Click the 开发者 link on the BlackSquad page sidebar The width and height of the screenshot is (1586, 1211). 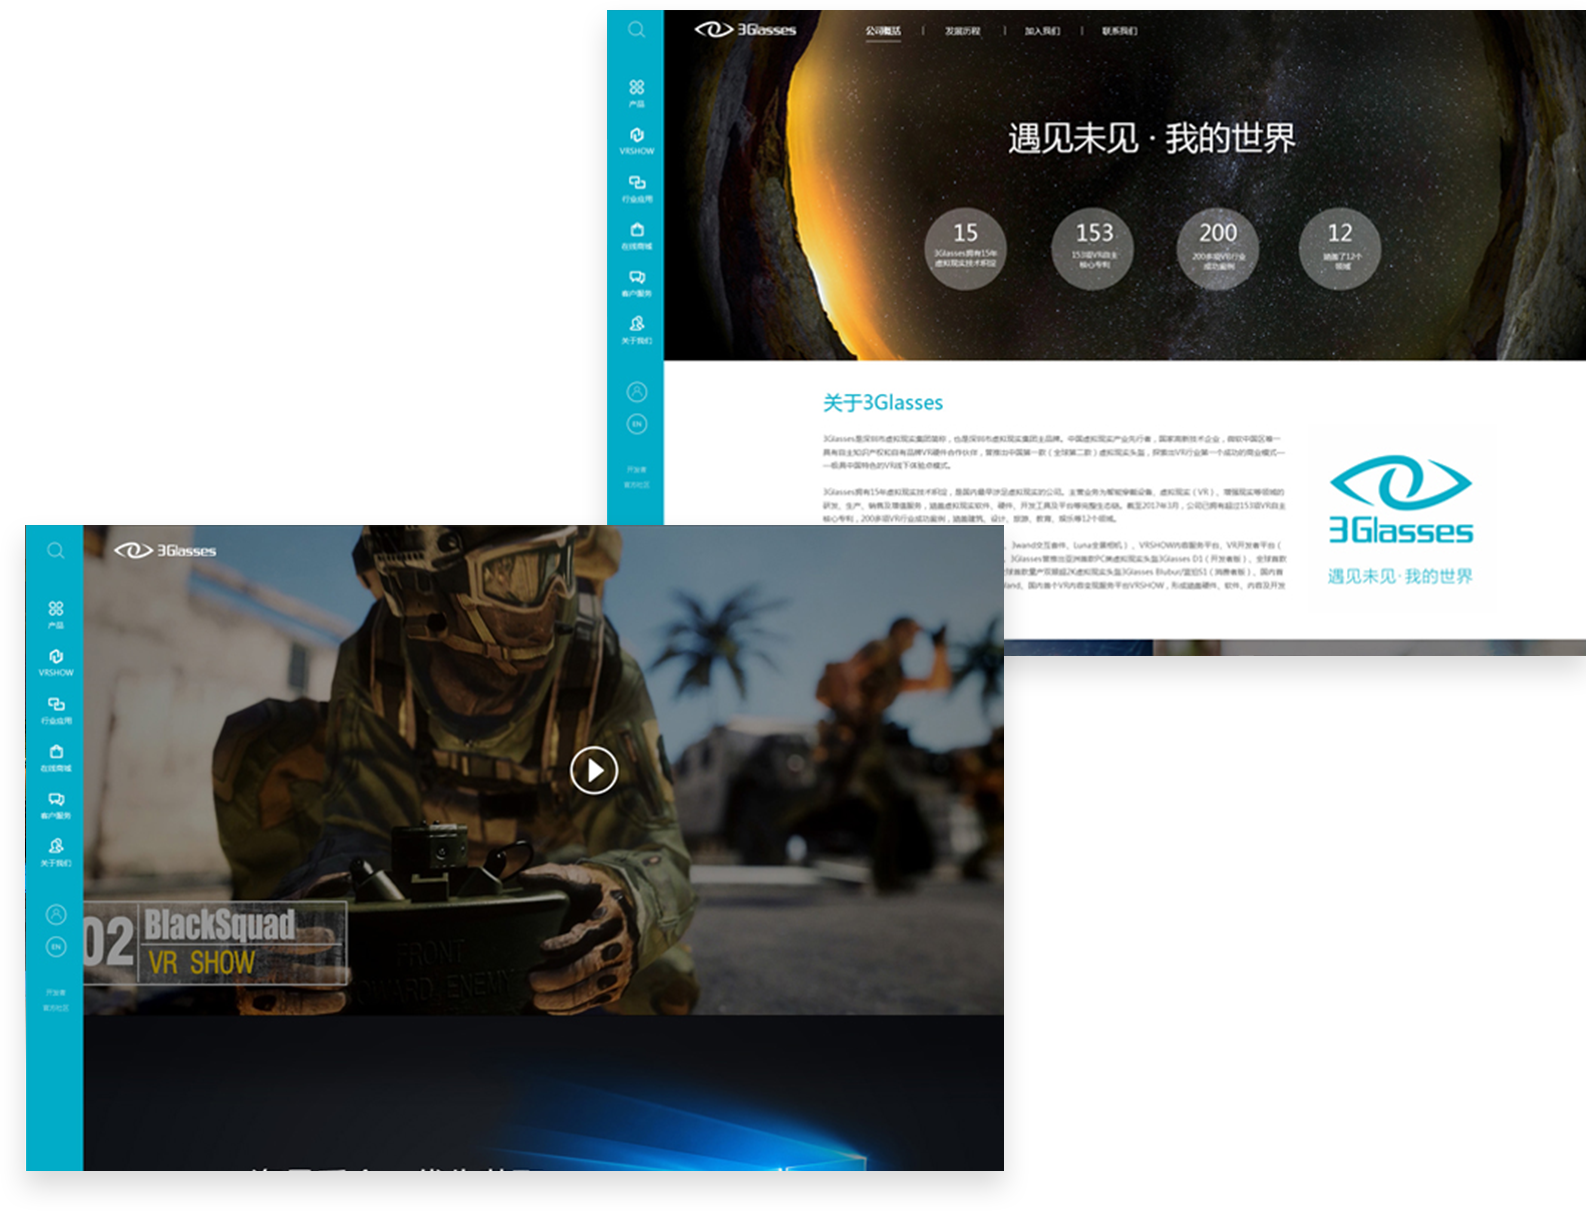[56, 992]
